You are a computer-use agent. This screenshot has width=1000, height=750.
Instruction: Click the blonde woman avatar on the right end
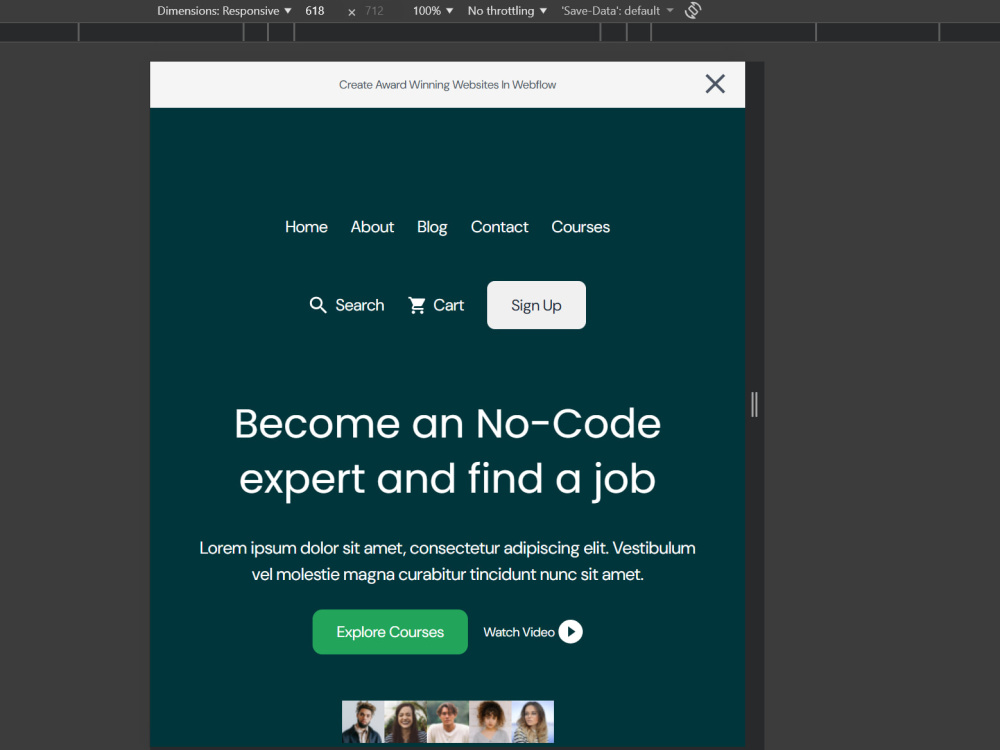coord(533,722)
